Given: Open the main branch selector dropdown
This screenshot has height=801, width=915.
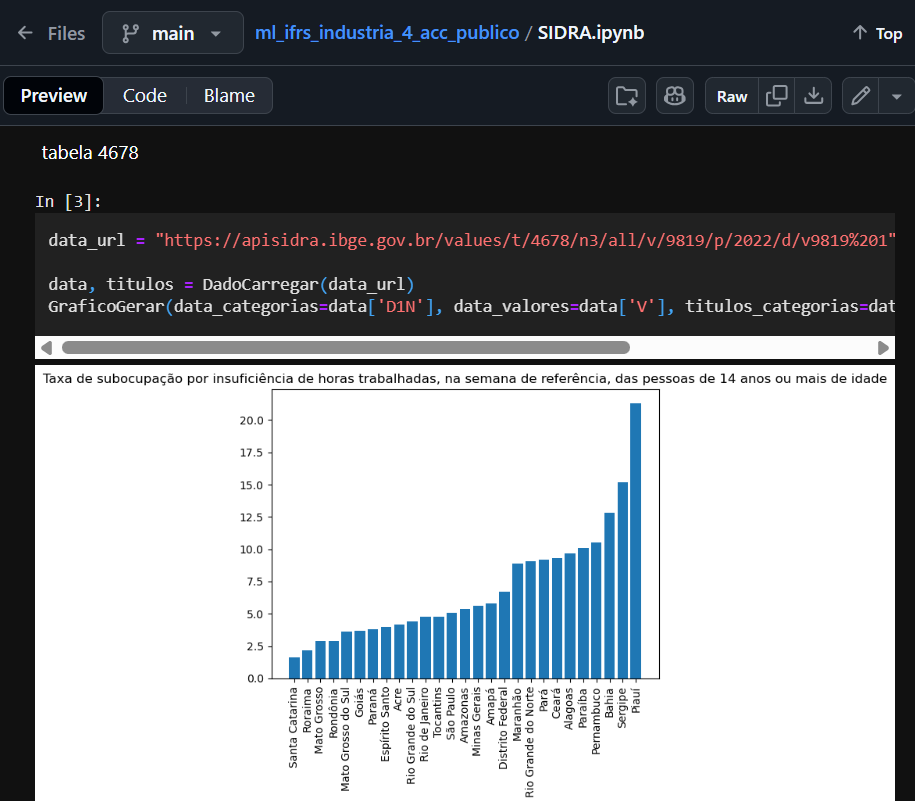Looking at the screenshot, I should click(172, 33).
